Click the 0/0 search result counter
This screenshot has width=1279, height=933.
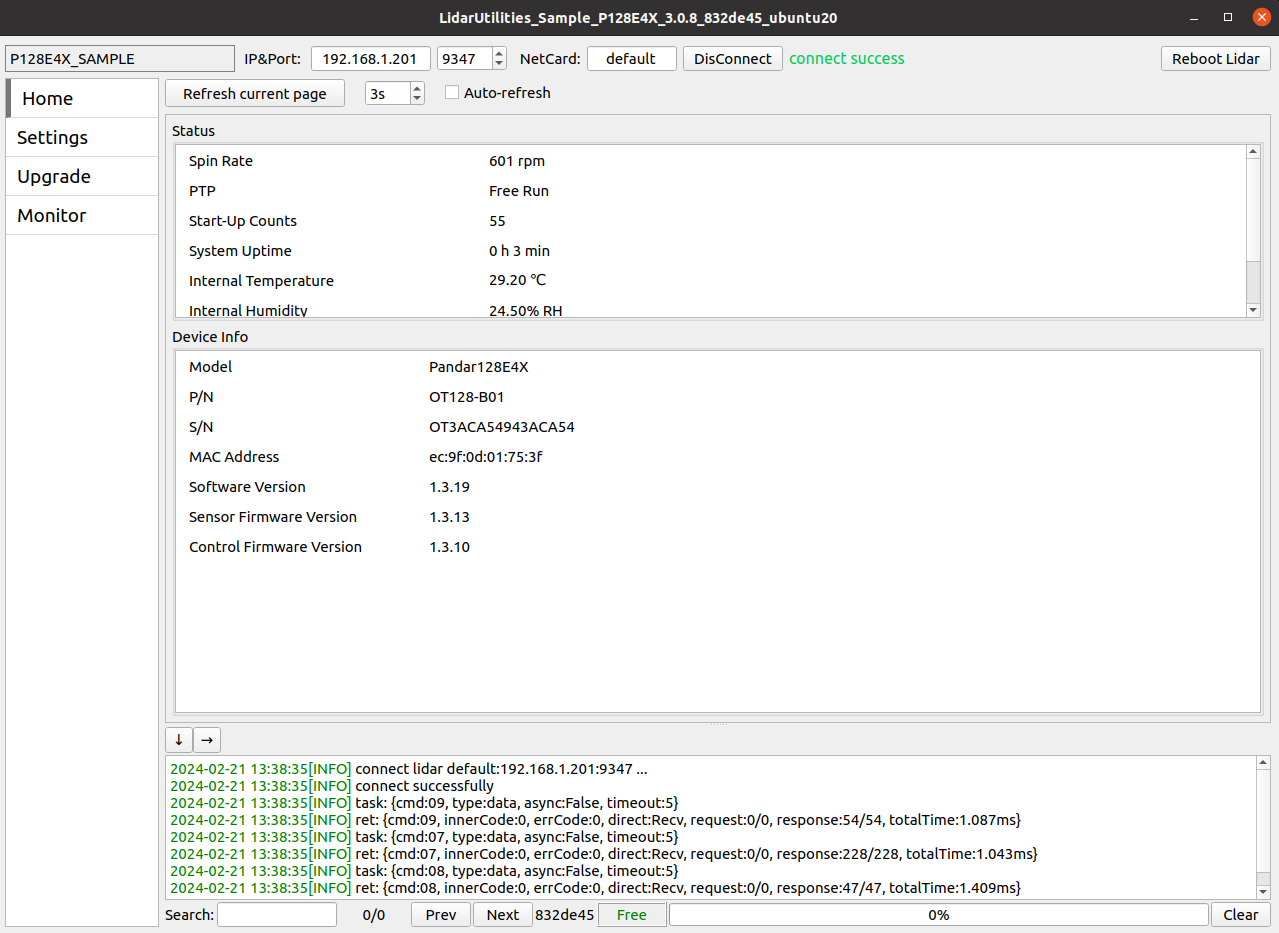coord(374,914)
